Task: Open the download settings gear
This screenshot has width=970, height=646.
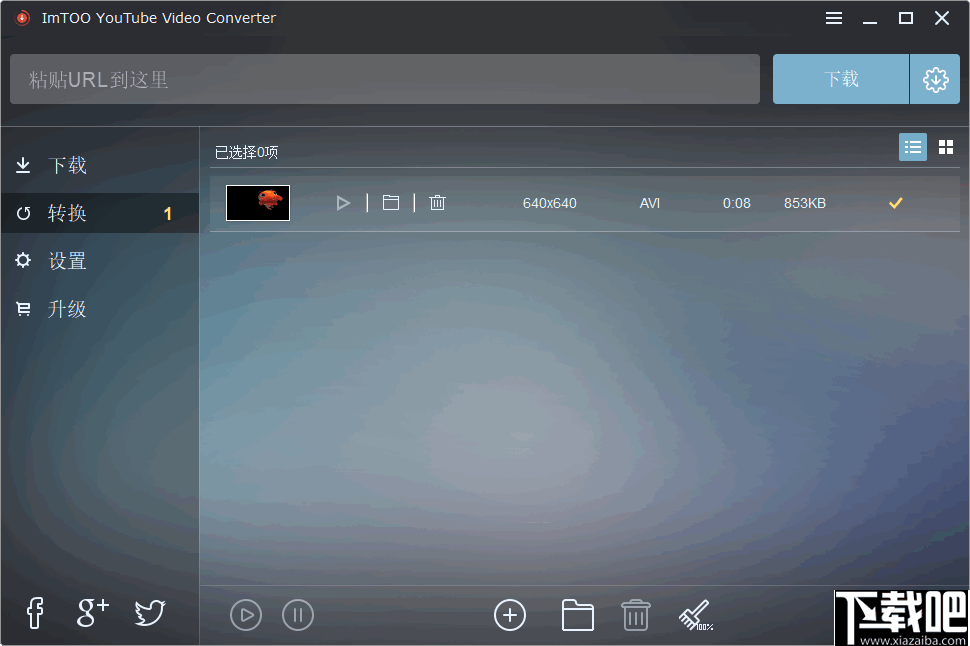Action: [935, 79]
